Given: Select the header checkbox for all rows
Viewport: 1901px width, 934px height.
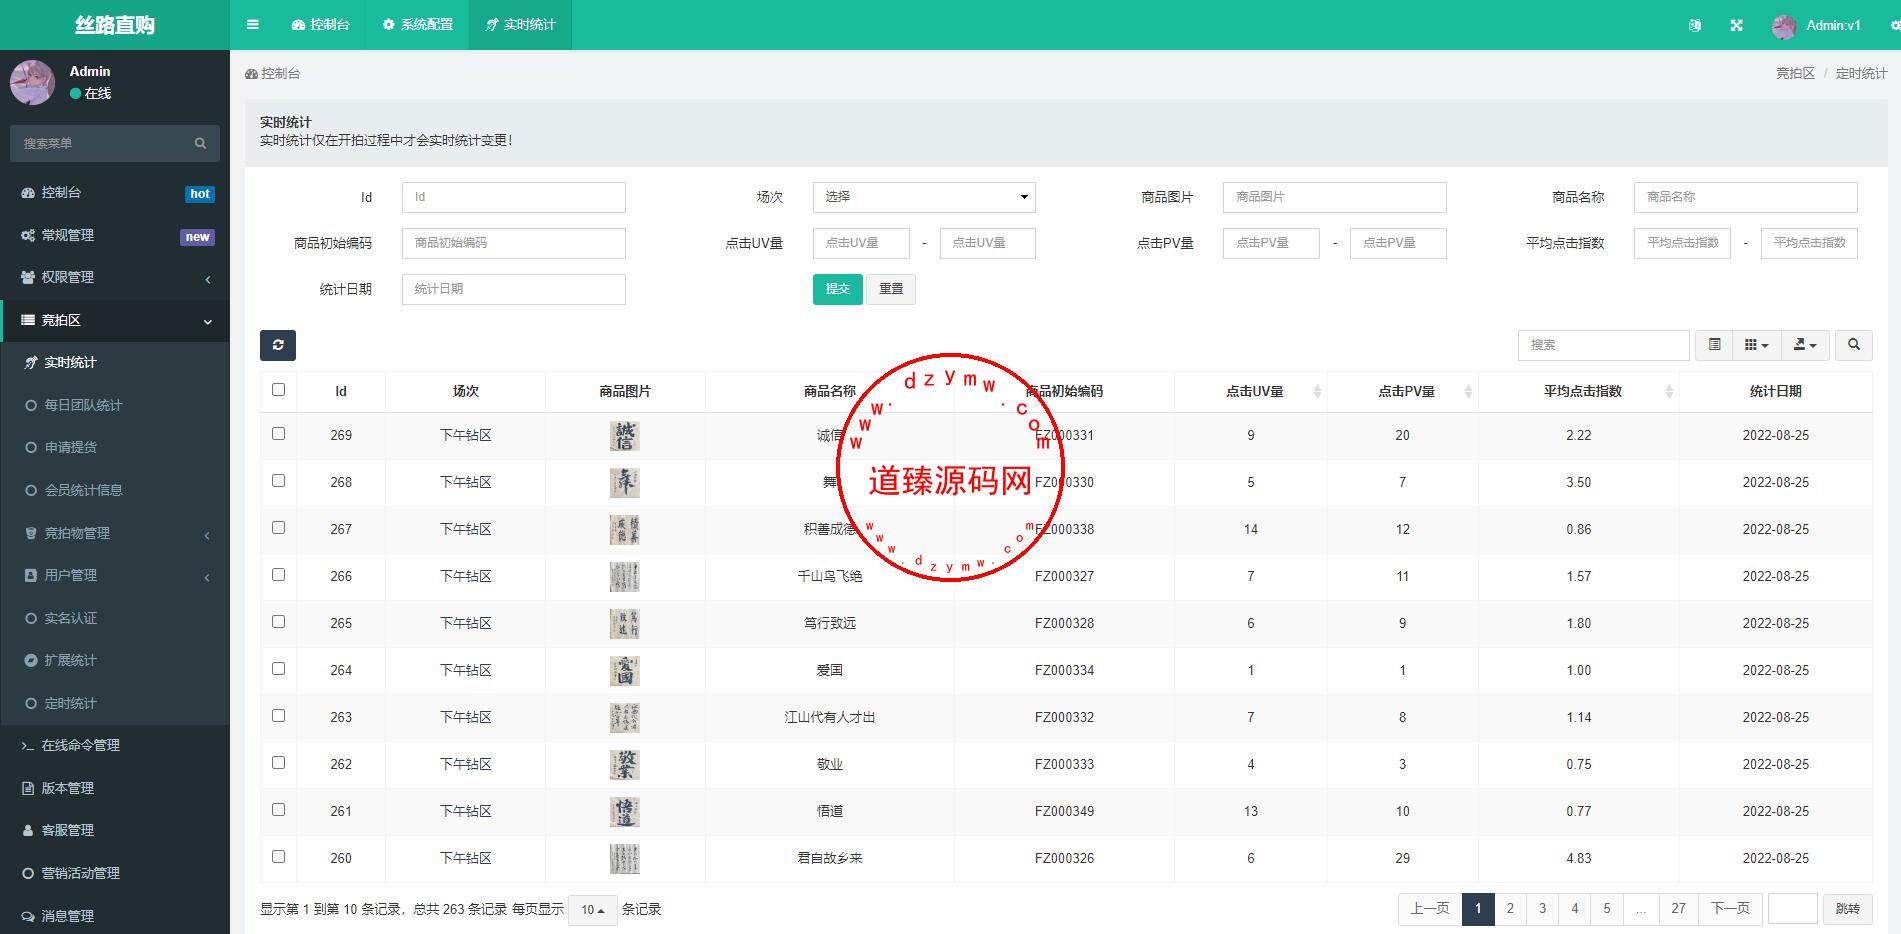Looking at the screenshot, I should pos(278,390).
